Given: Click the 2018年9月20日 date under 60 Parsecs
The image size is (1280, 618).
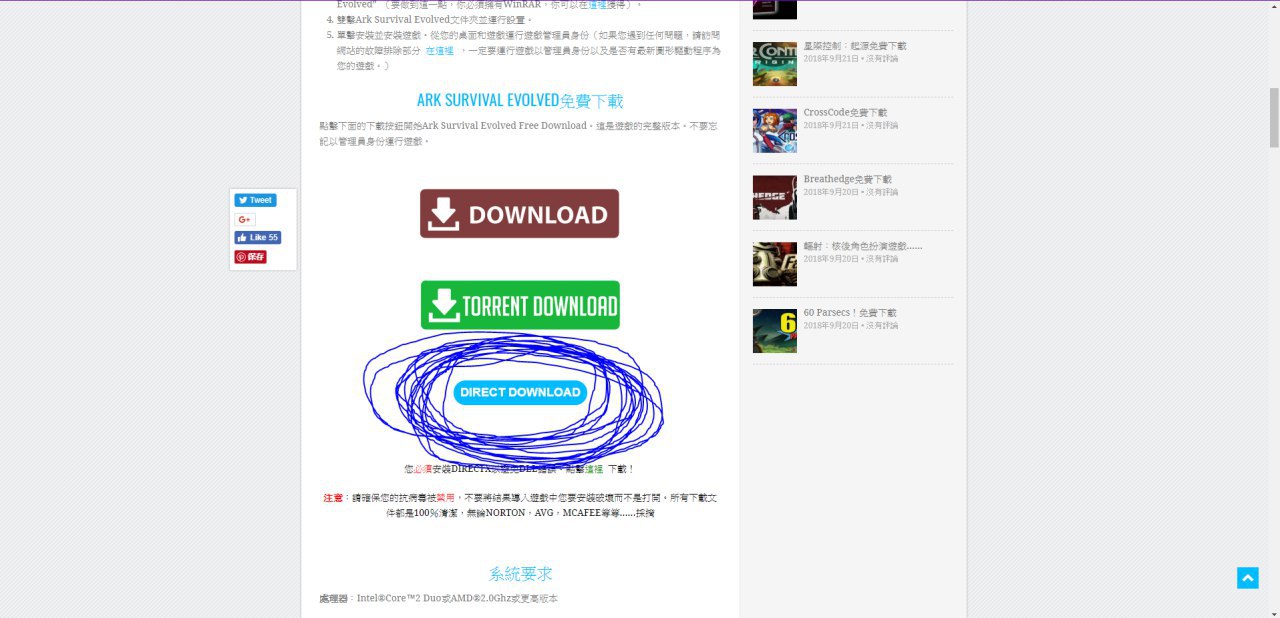Looking at the screenshot, I should [830, 325].
